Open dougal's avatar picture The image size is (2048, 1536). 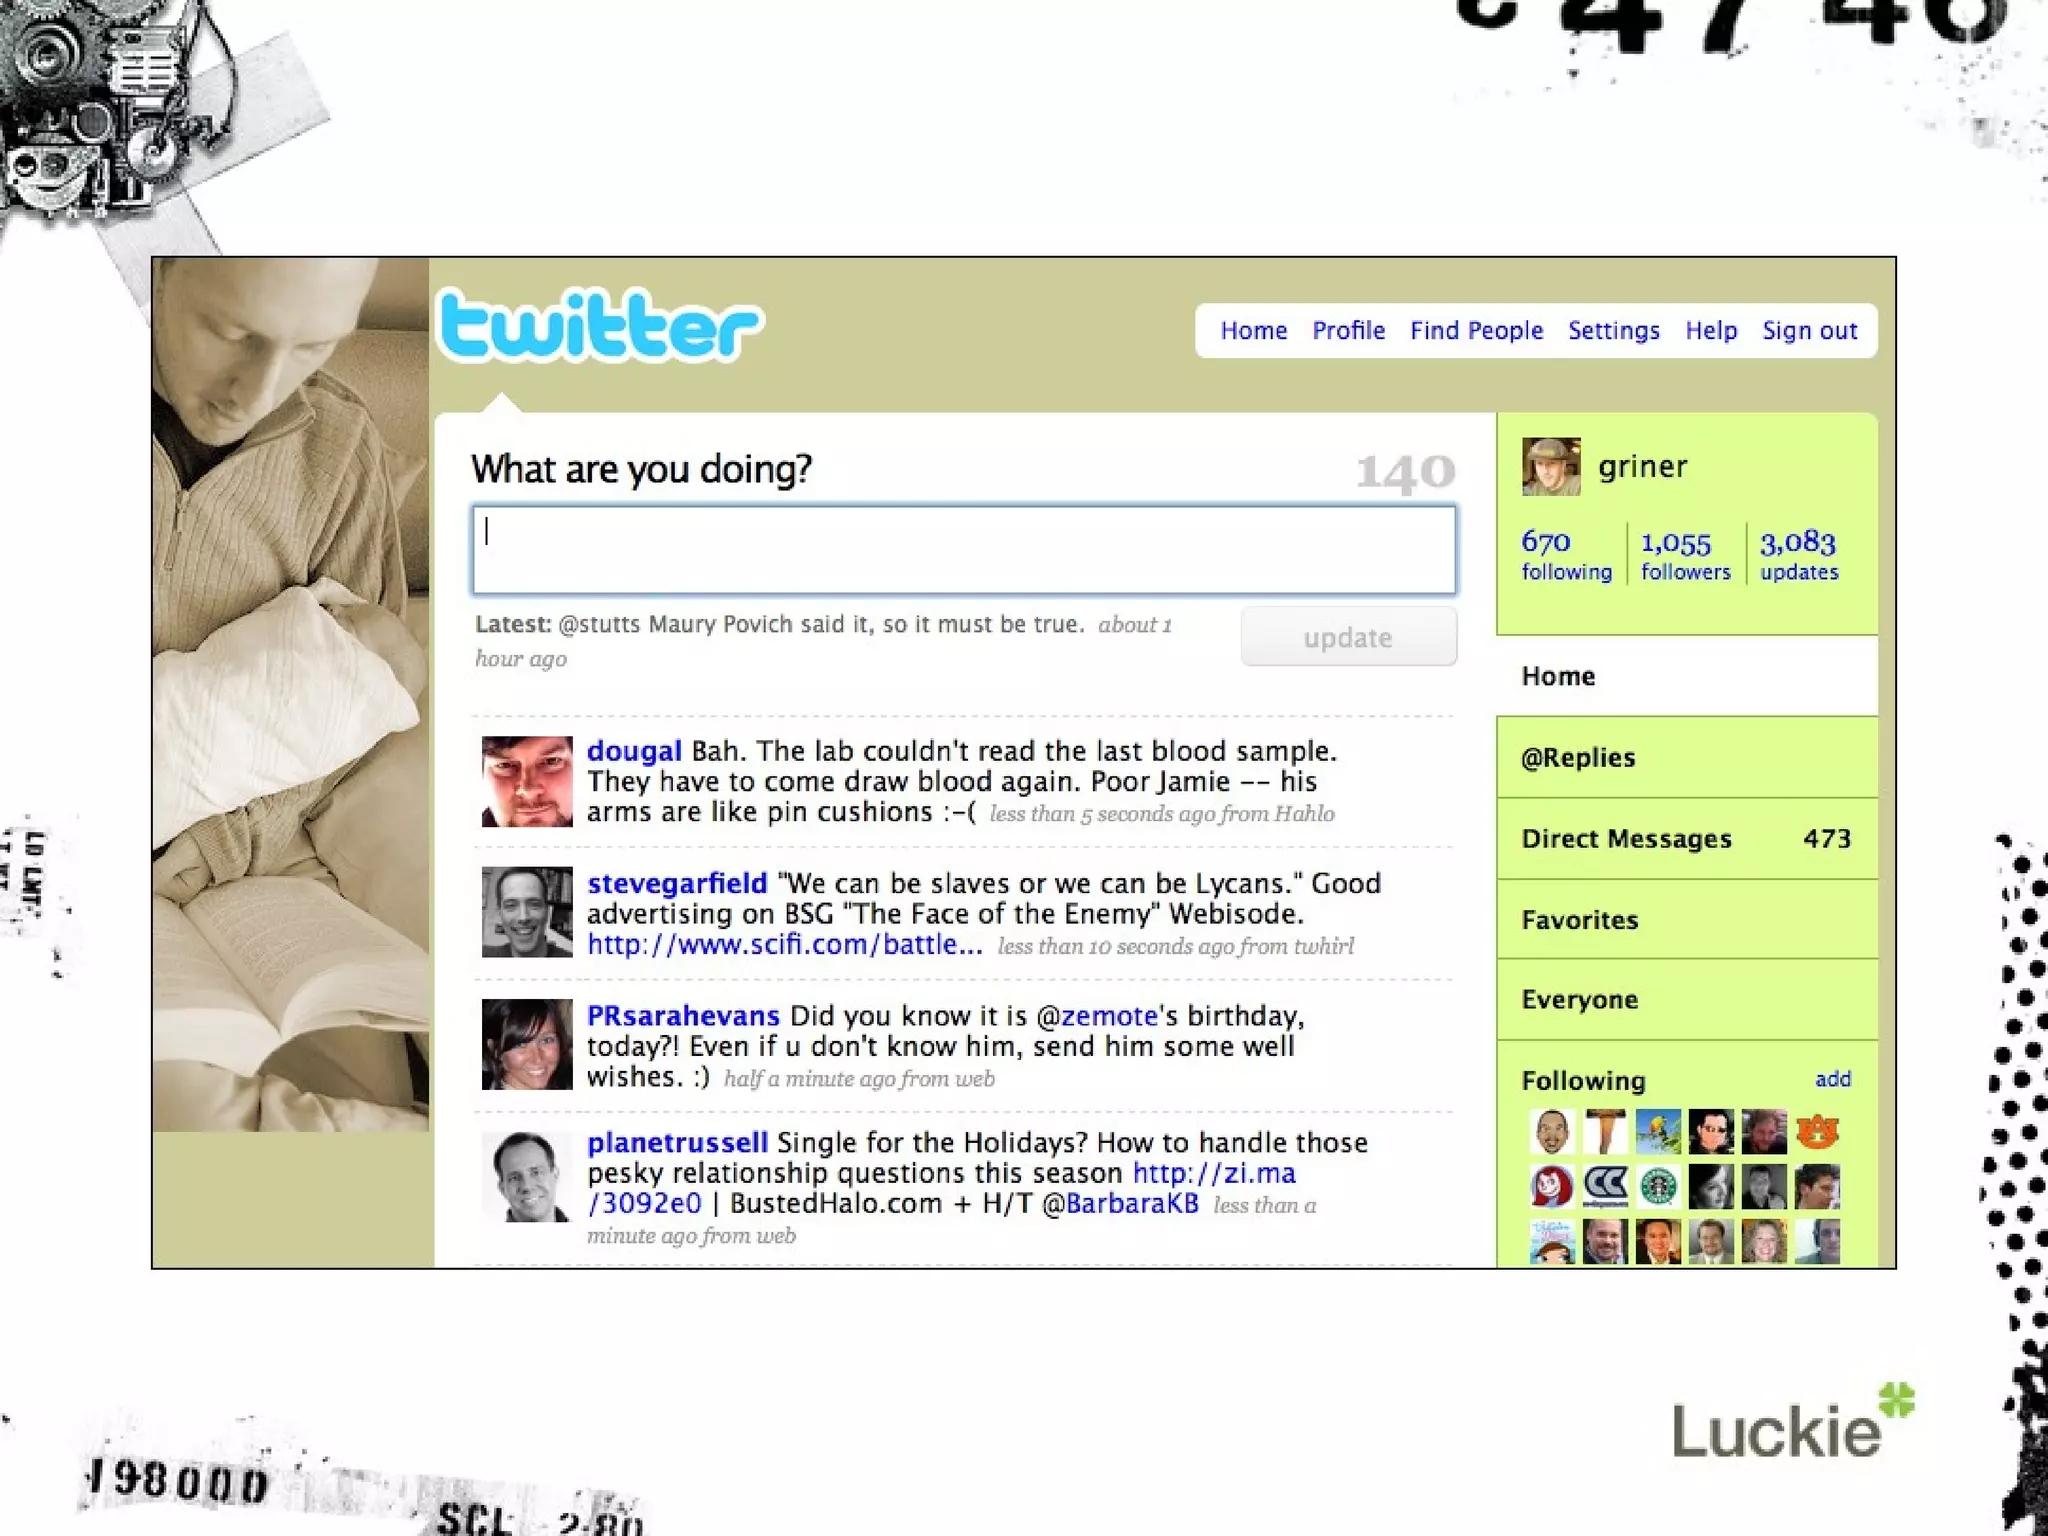tap(527, 781)
